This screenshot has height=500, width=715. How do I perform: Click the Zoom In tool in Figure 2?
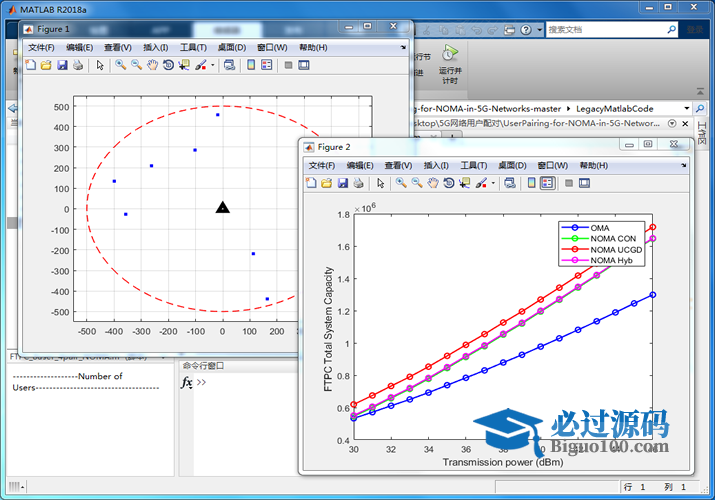click(400, 183)
